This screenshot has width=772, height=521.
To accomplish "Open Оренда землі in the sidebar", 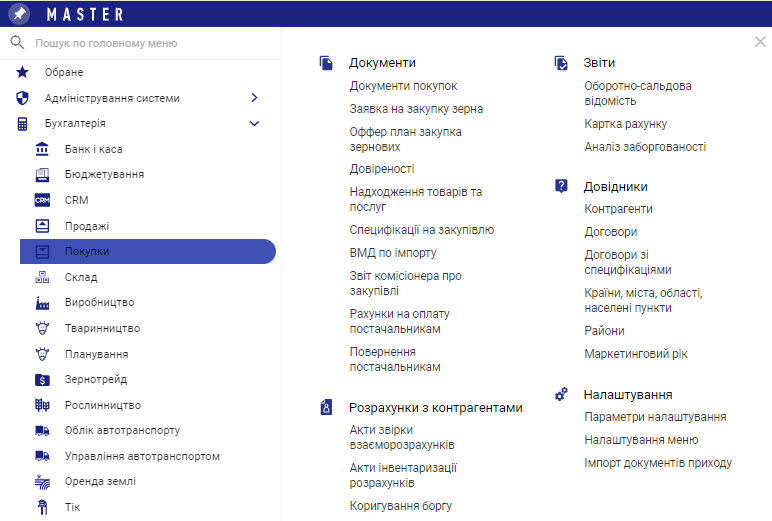I will [100, 481].
